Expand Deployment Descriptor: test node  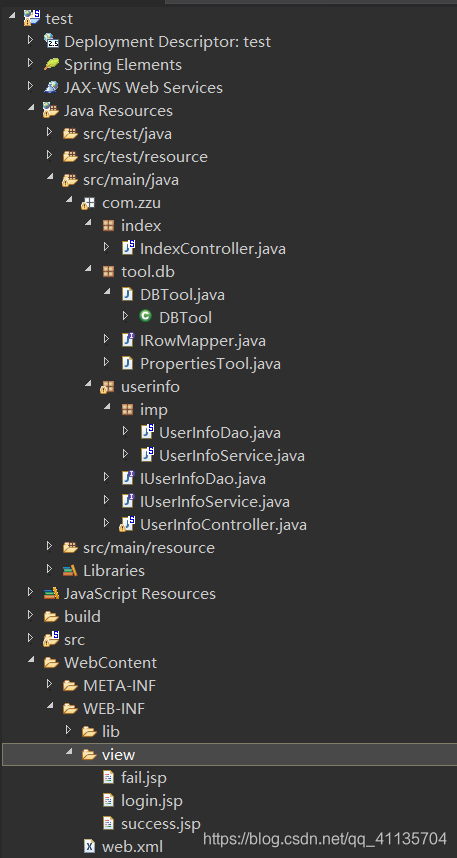point(31,42)
